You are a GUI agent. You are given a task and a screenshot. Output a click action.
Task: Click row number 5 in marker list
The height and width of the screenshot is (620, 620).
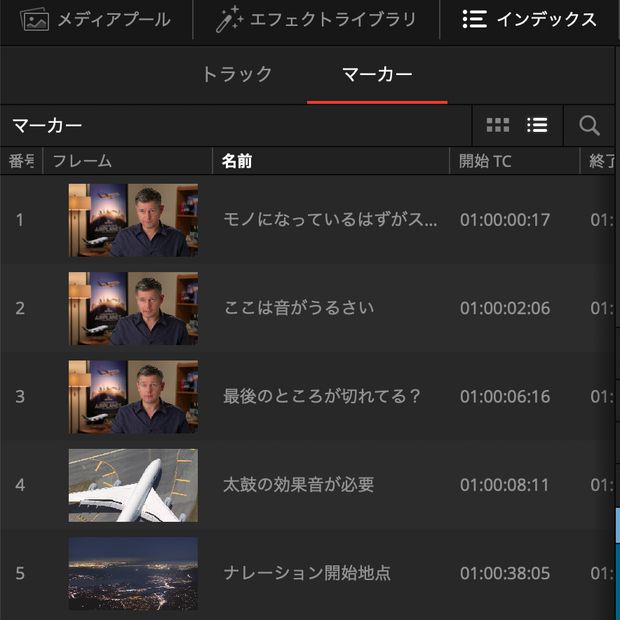pos(20,573)
